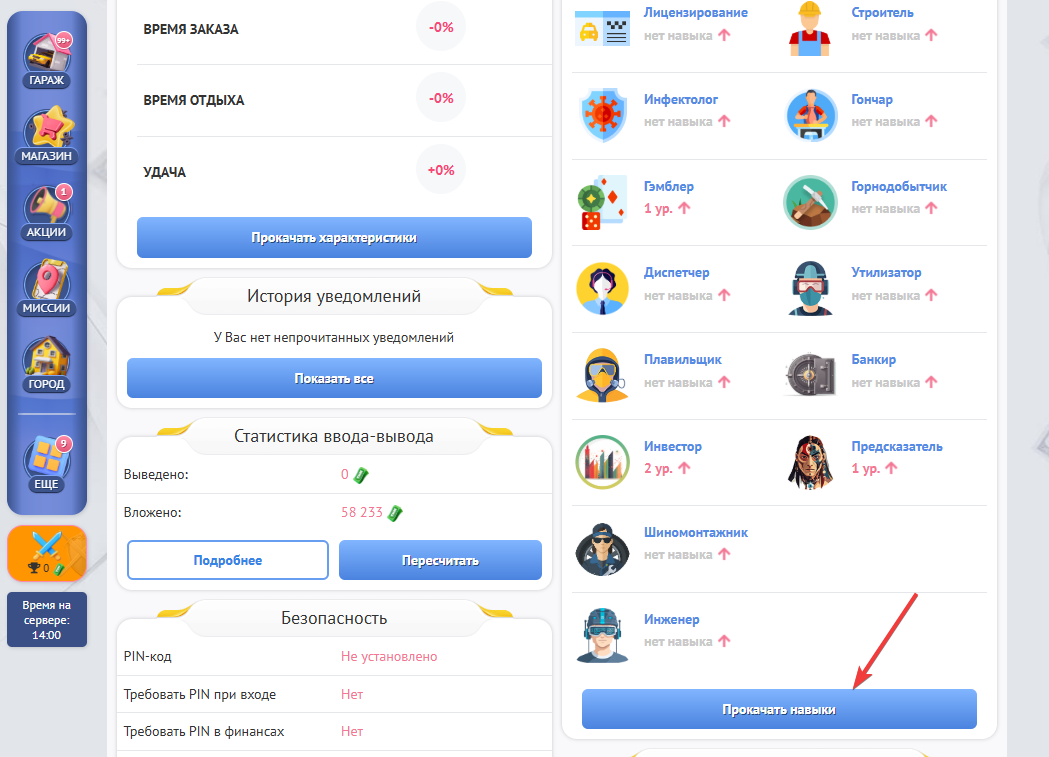Open the Магазин sidebar icon
Screen dimensions: 1049x757
click(x=47, y=135)
